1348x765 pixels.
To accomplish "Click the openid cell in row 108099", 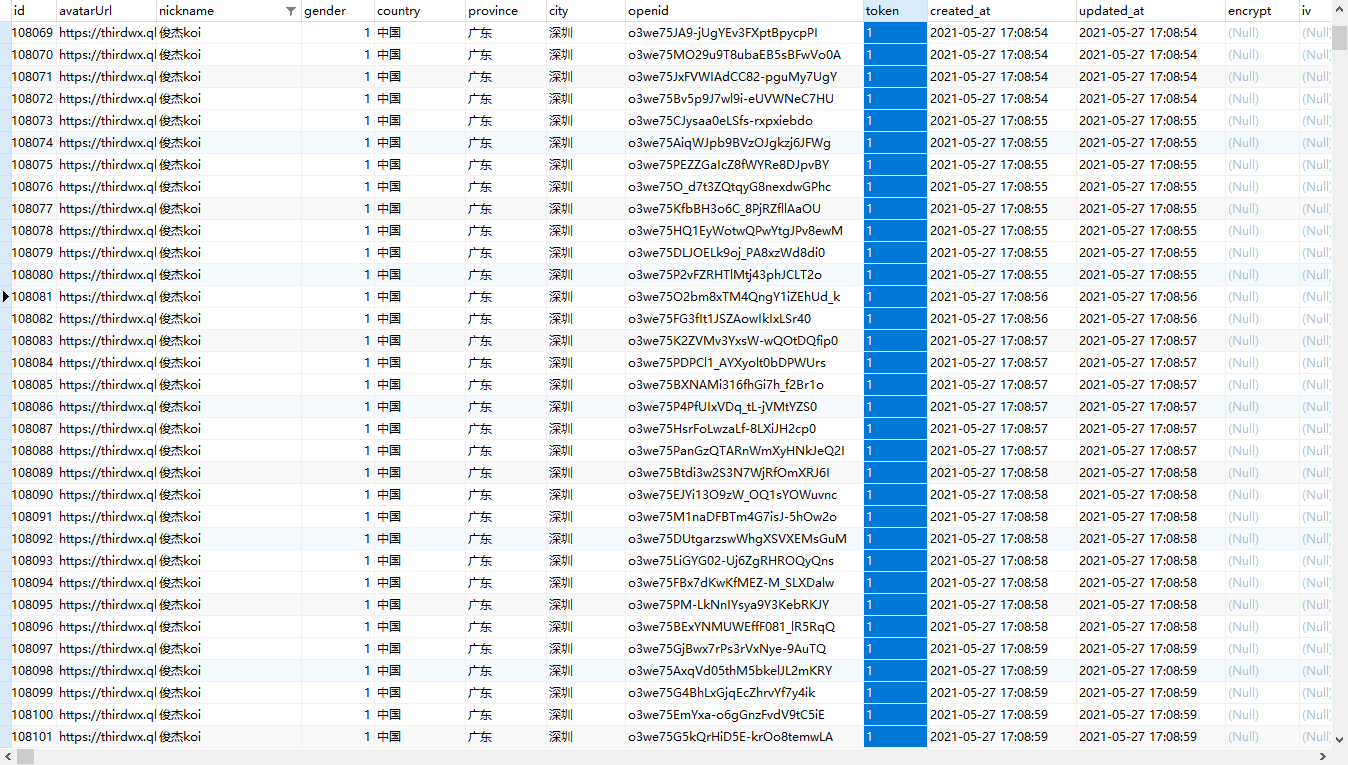I will (x=744, y=693).
